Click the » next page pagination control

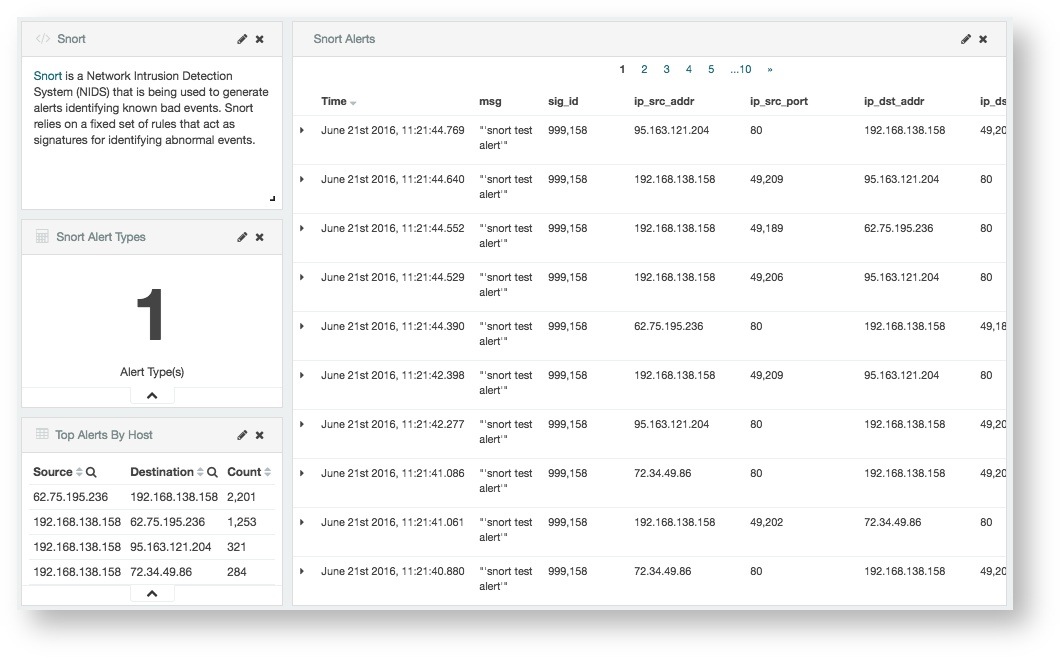pyautogui.click(x=769, y=69)
